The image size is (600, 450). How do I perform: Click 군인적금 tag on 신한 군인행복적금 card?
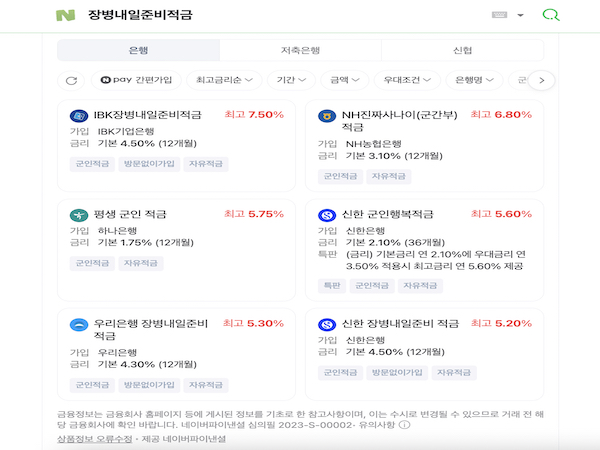pyautogui.click(x=372, y=286)
